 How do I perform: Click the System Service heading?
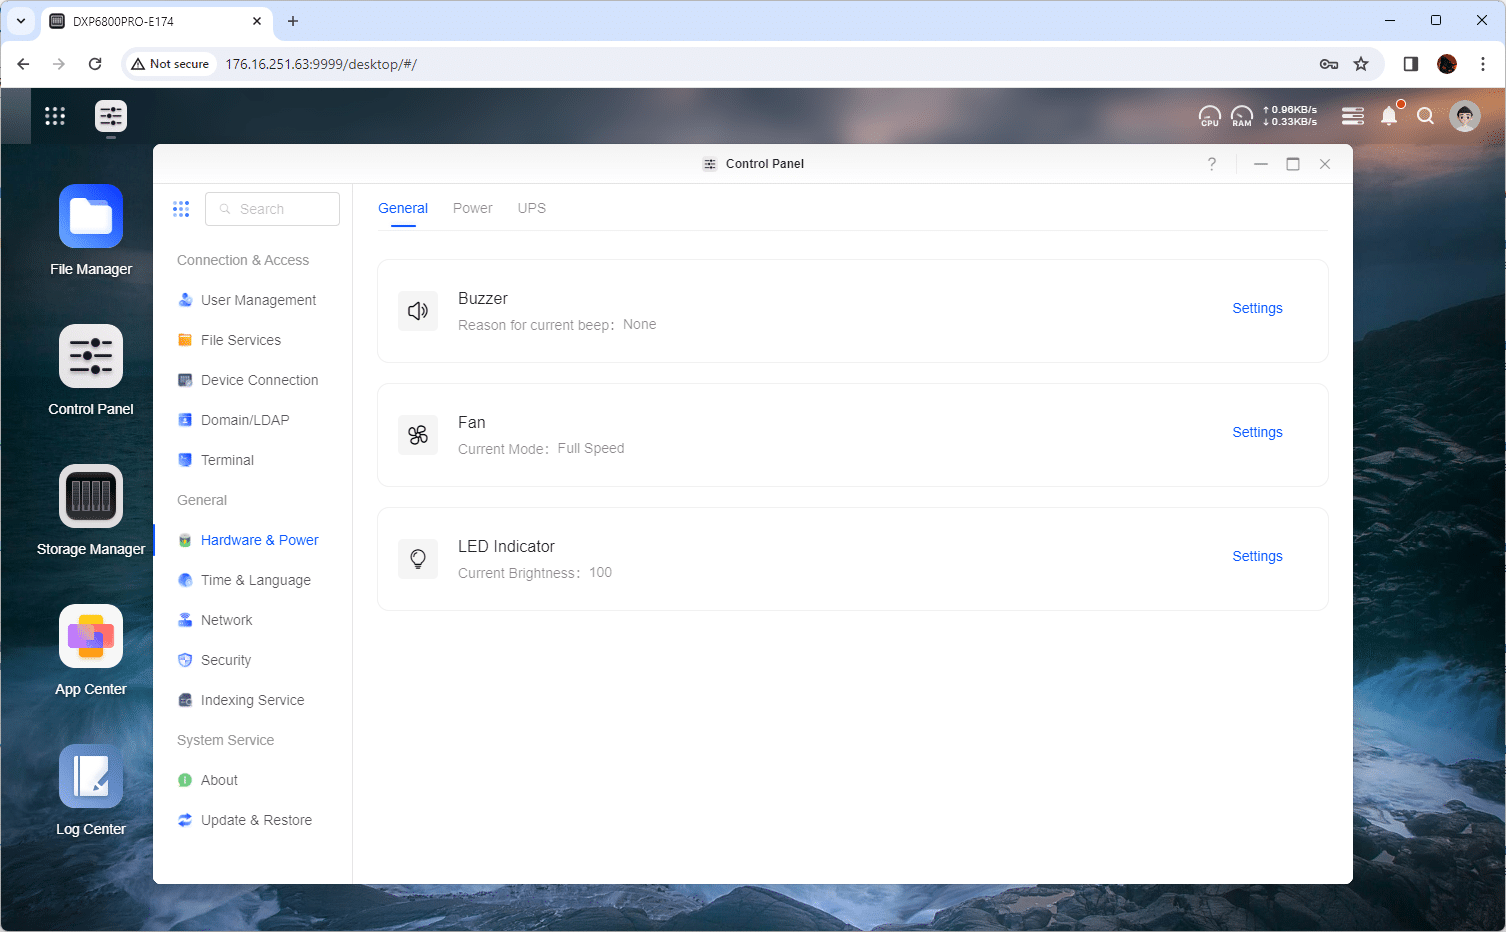[x=225, y=740]
